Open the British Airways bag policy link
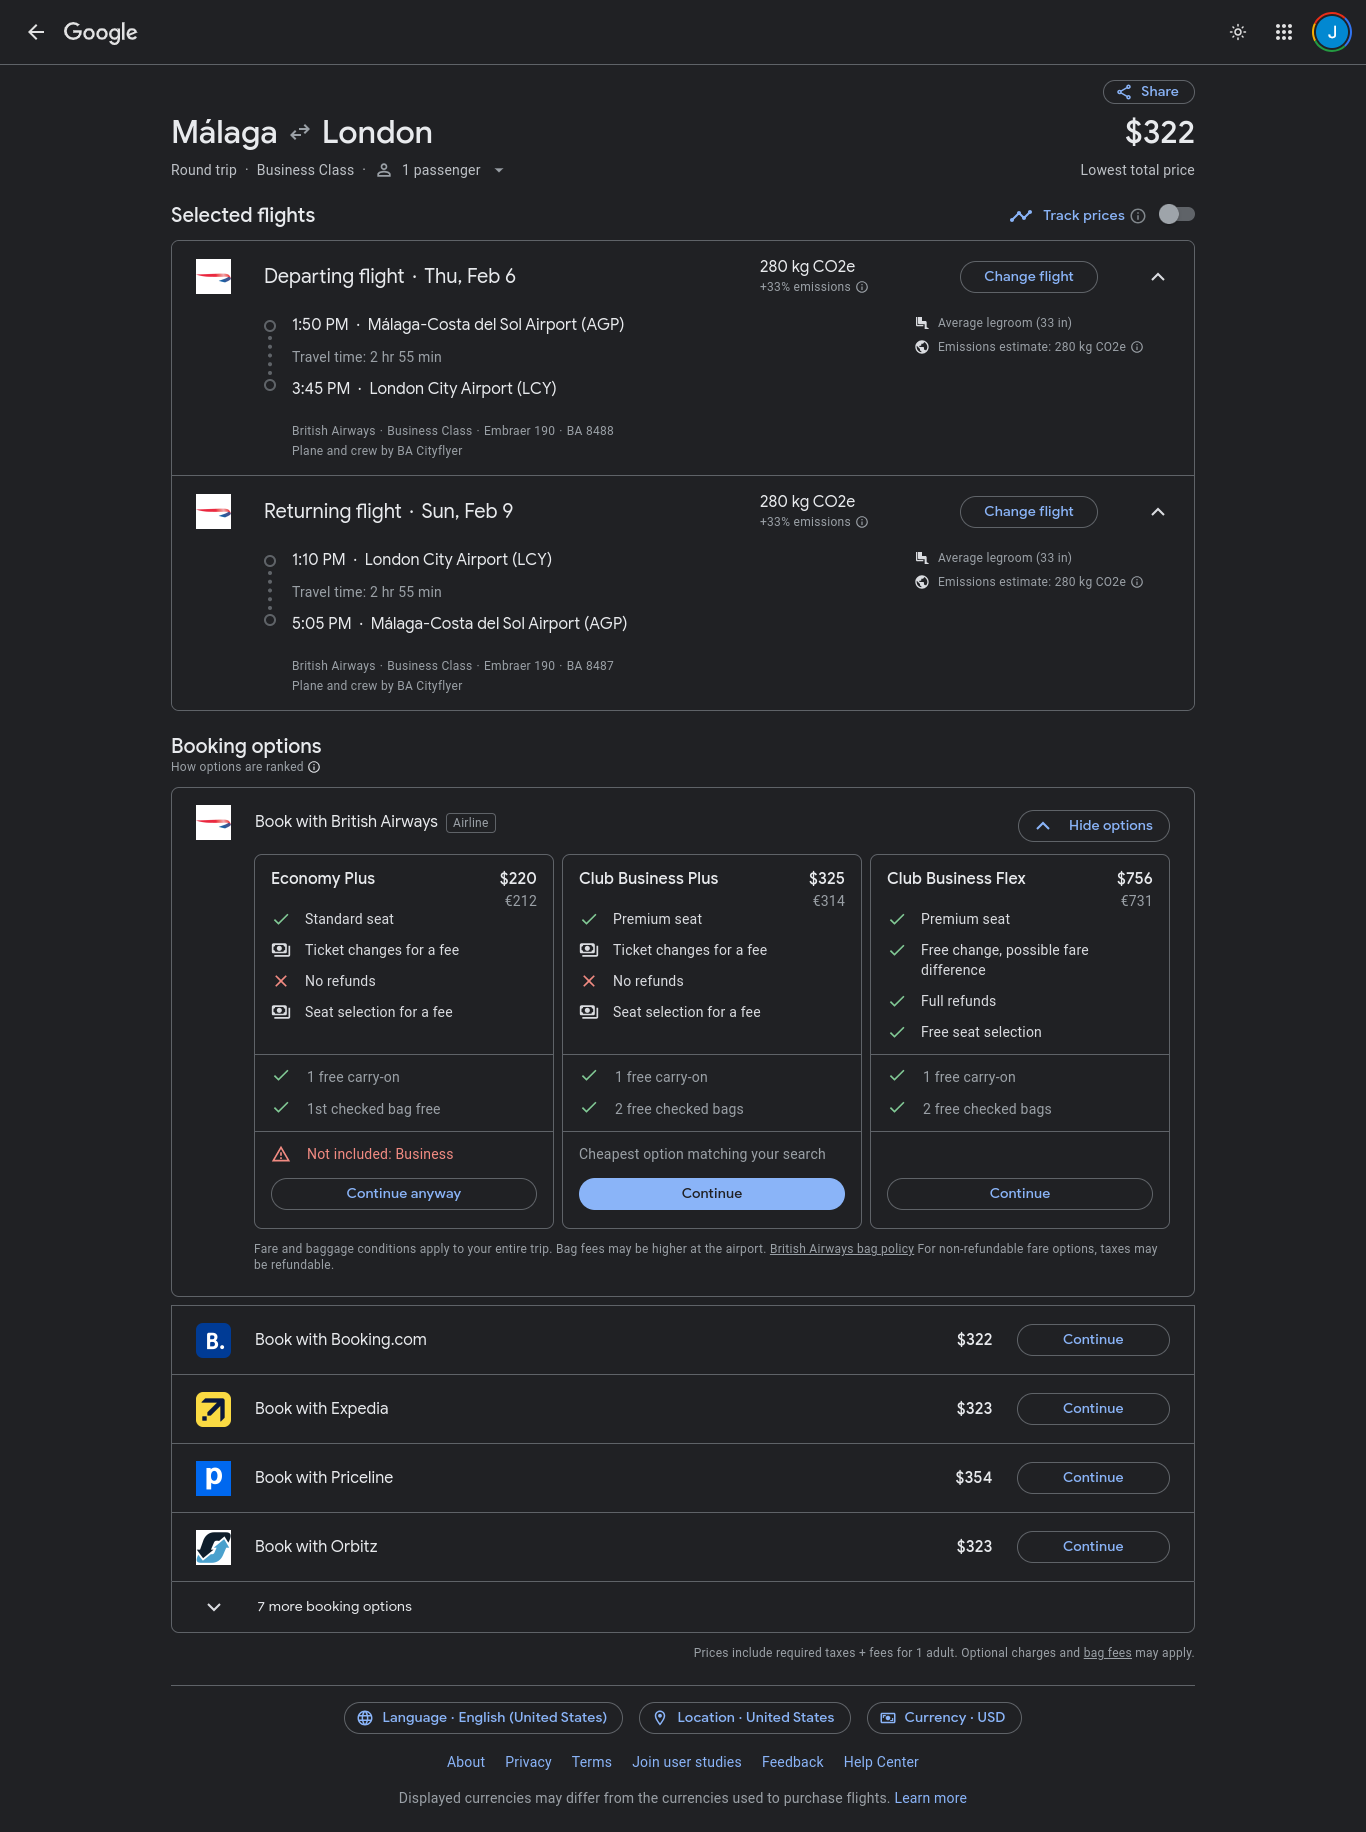The height and width of the screenshot is (1832, 1366). coord(841,1249)
